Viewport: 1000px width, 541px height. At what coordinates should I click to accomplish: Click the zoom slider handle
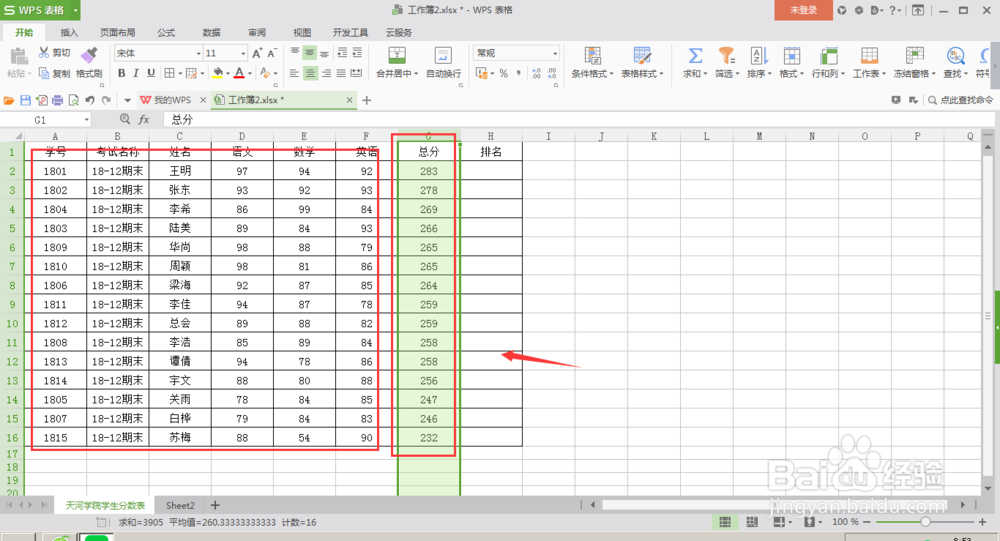[x=925, y=522]
